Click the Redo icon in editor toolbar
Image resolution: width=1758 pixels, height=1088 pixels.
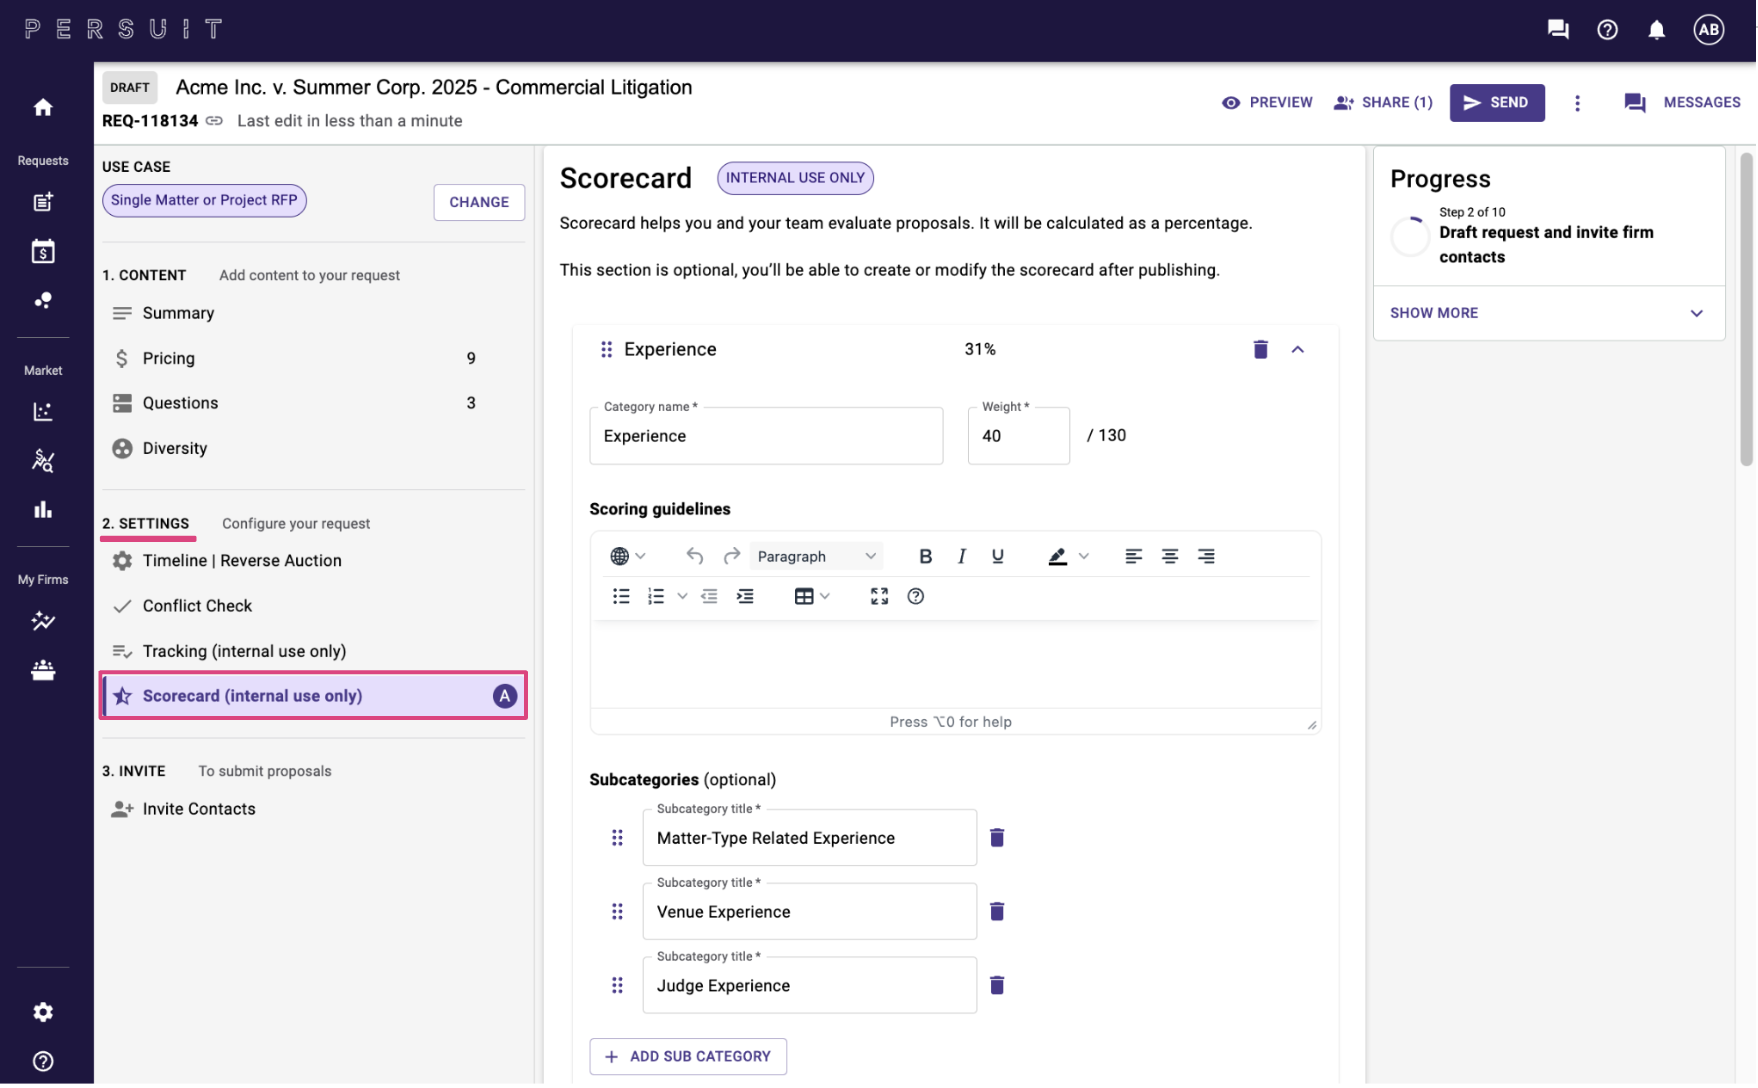pyautogui.click(x=732, y=556)
